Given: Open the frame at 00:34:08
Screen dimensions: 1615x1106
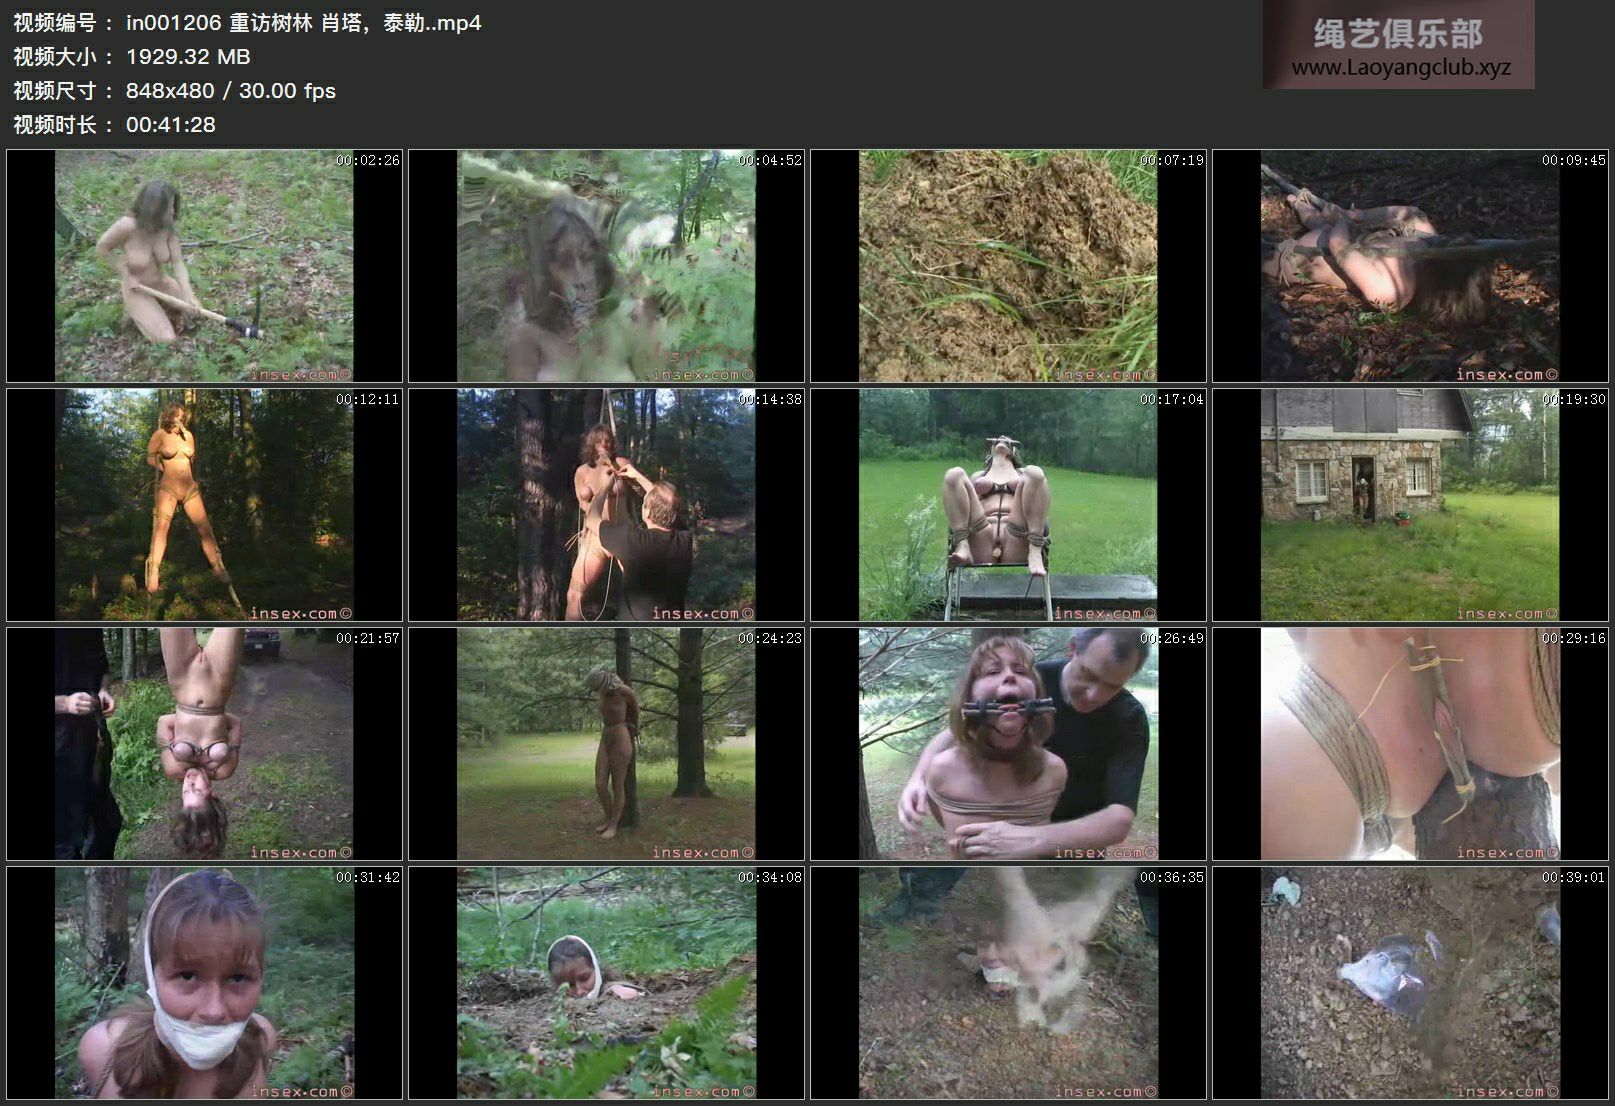Looking at the screenshot, I should coord(606,983).
